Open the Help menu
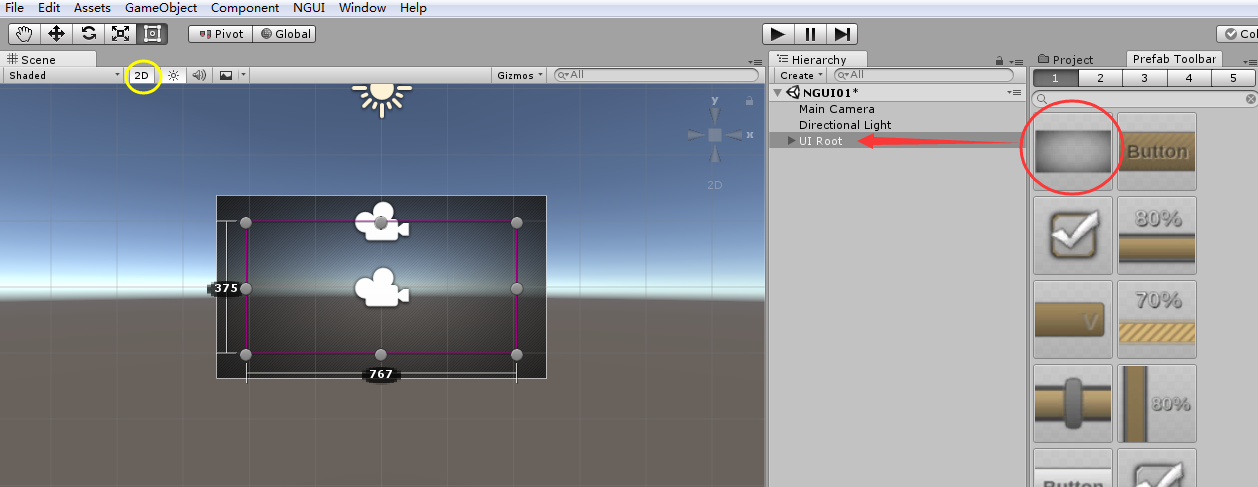 coord(413,8)
